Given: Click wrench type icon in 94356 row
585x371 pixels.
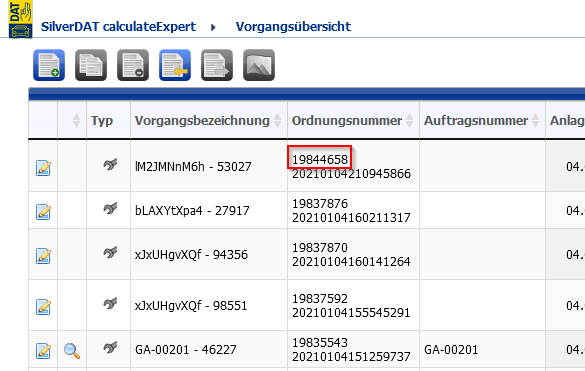Looking at the screenshot, I should pos(110,252).
